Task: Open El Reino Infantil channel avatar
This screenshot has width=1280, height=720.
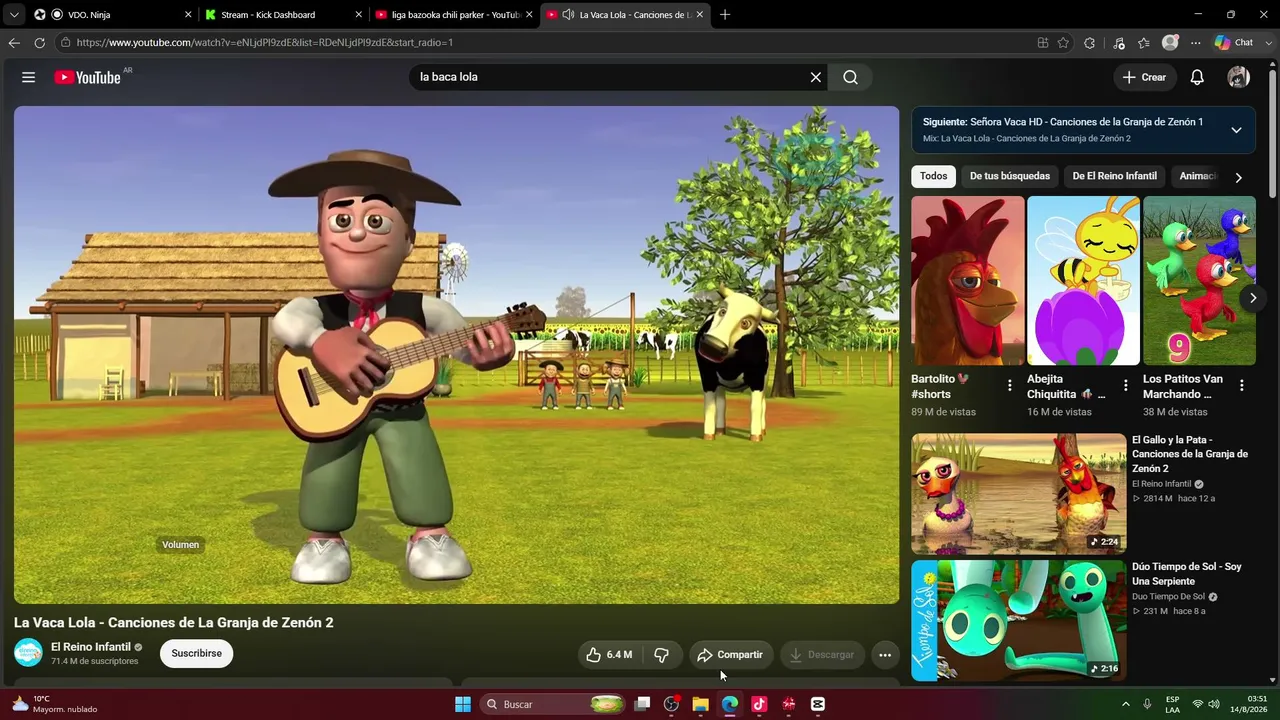Action: 28,653
